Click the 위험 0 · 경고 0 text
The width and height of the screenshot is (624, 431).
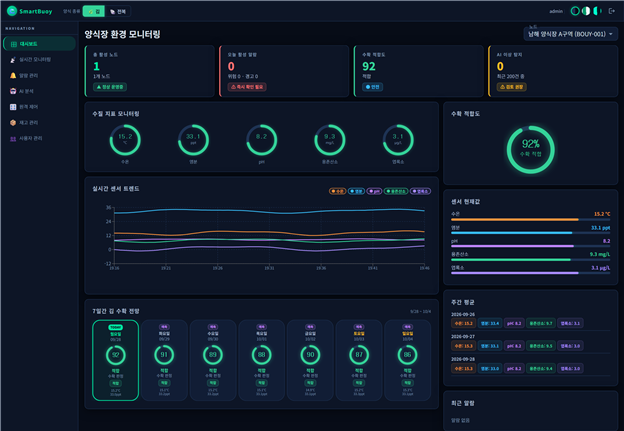pos(243,76)
